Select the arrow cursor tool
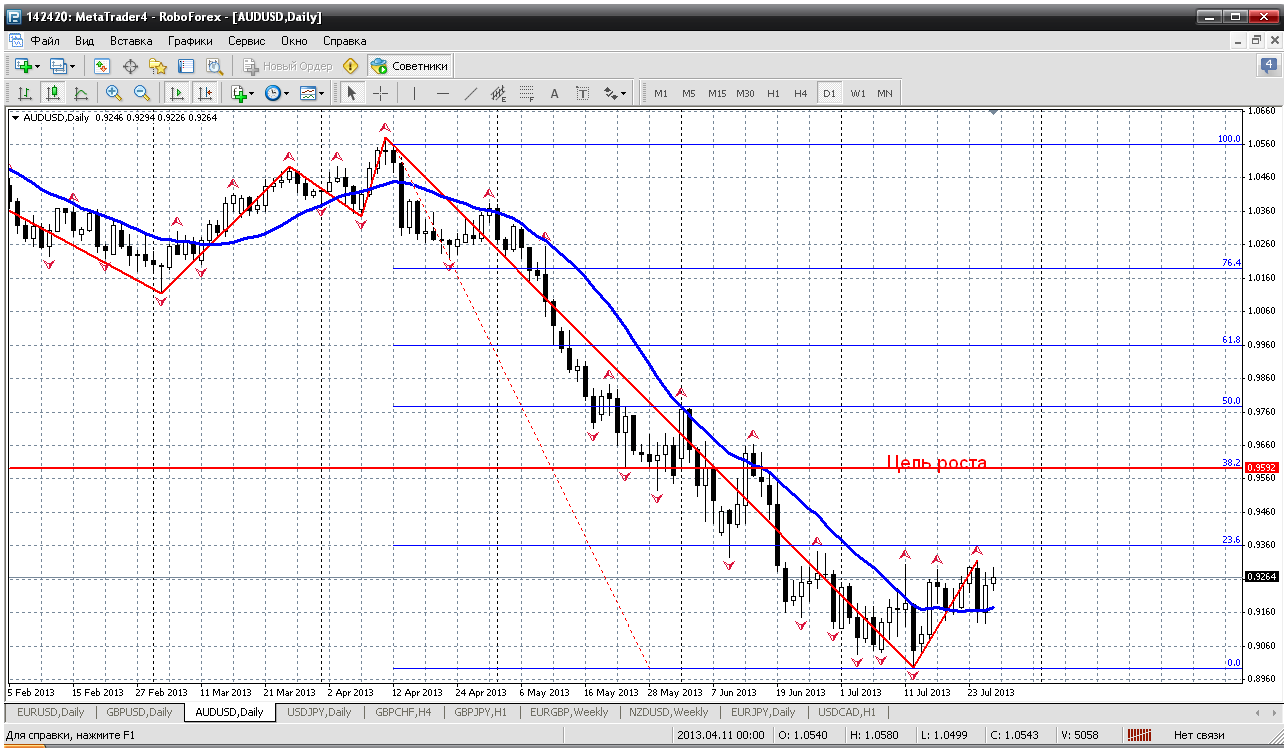 click(351, 93)
